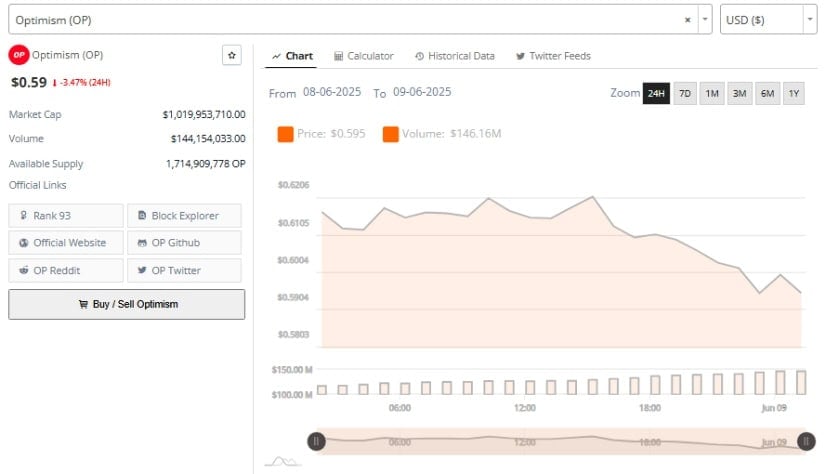Switch to the Calculator tab
The height and width of the screenshot is (474, 825).
click(364, 56)
